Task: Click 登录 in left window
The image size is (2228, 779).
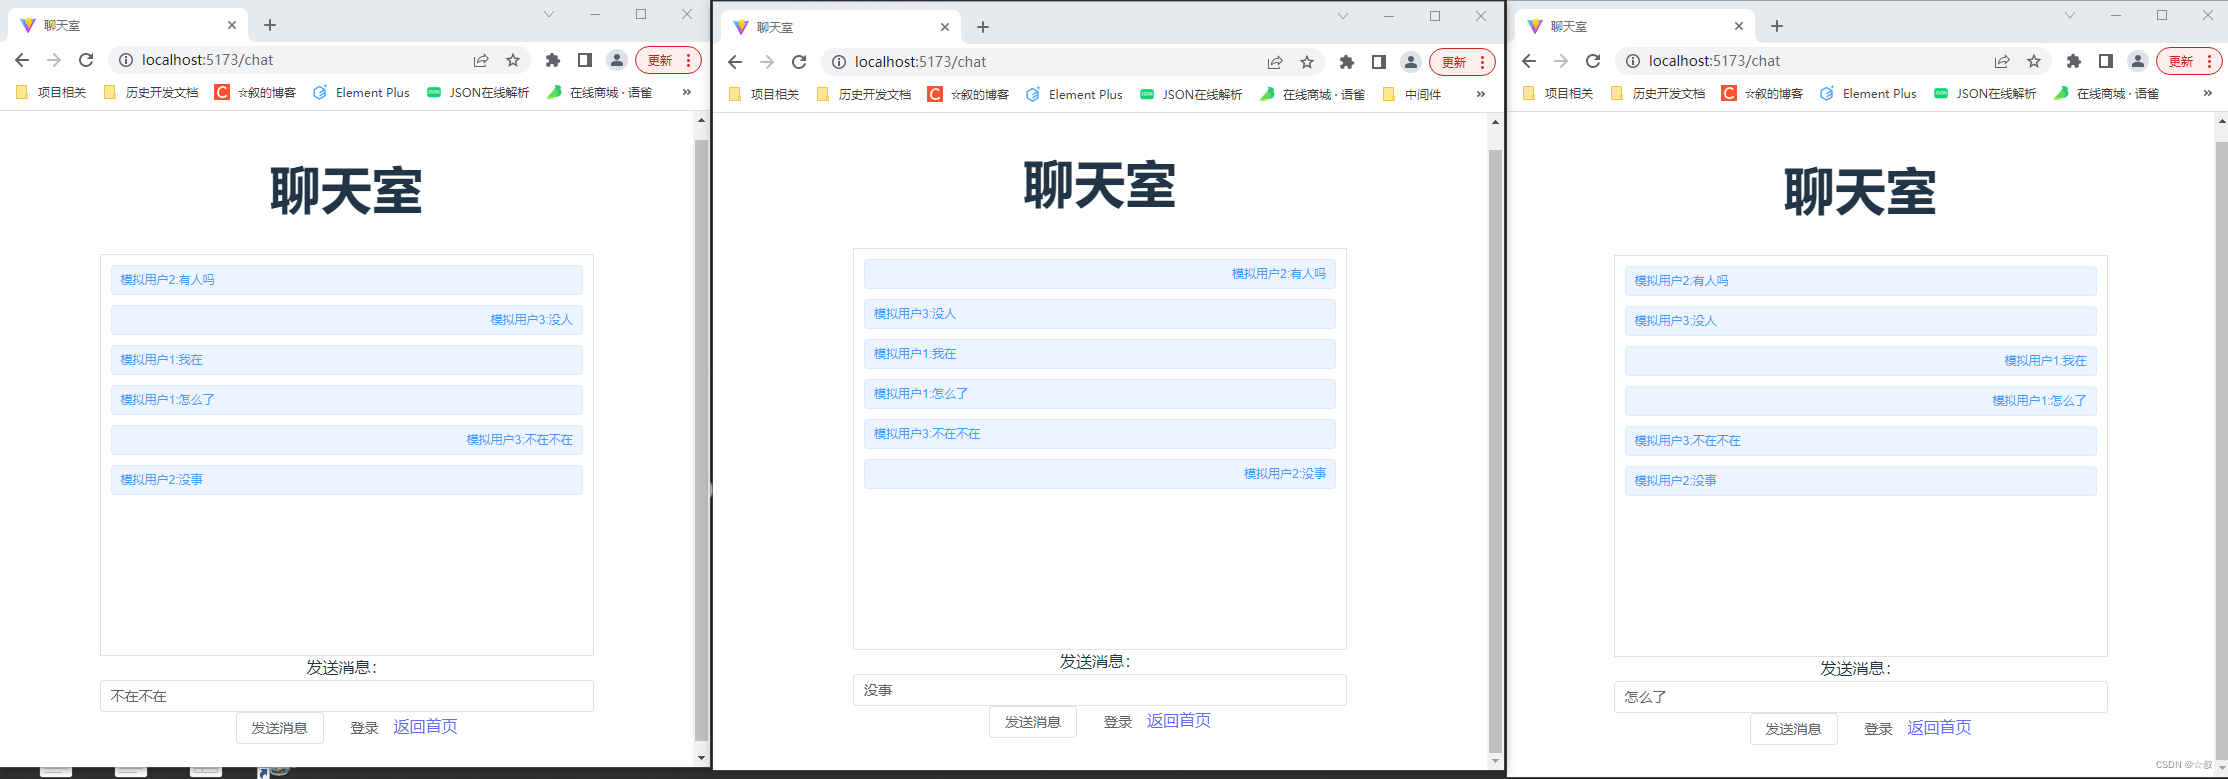Action: coord(364,728)
